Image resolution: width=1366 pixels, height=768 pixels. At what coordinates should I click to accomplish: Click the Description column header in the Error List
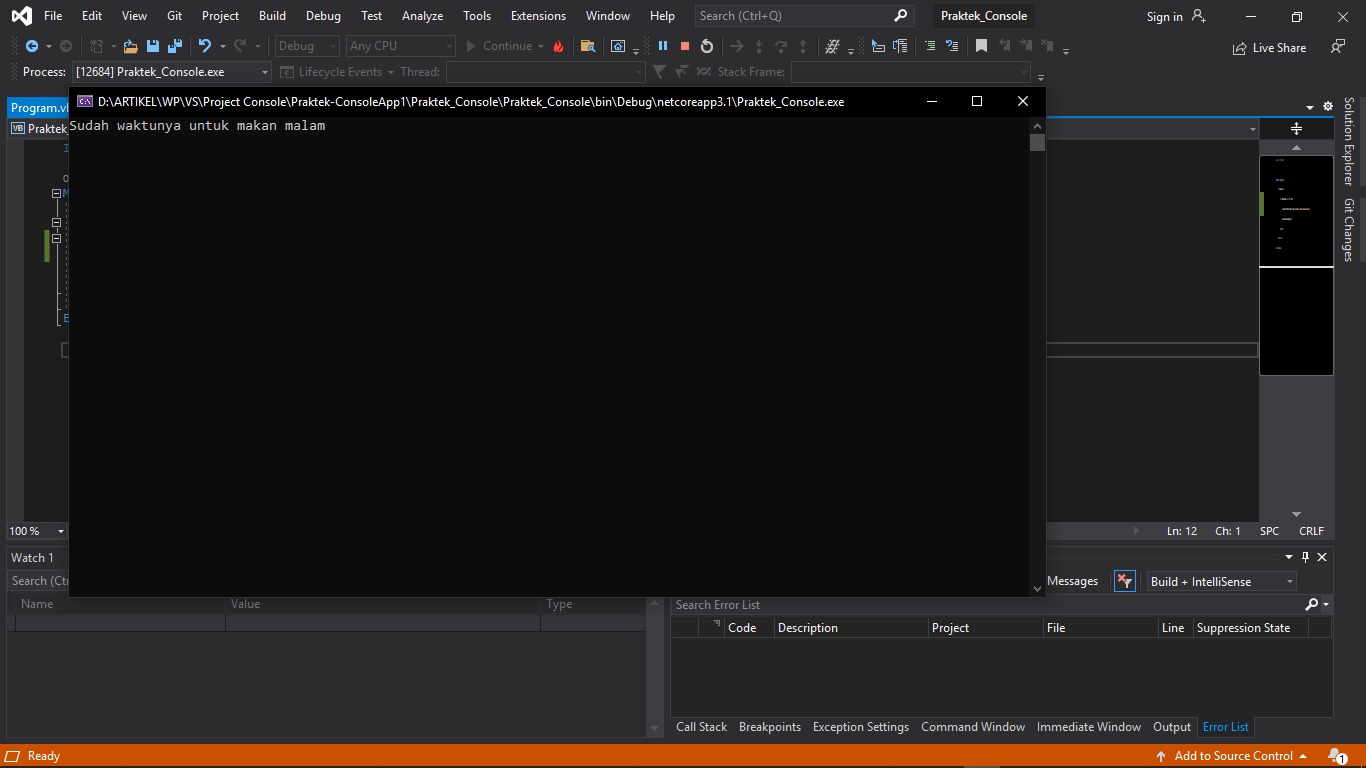click(850, 628)
